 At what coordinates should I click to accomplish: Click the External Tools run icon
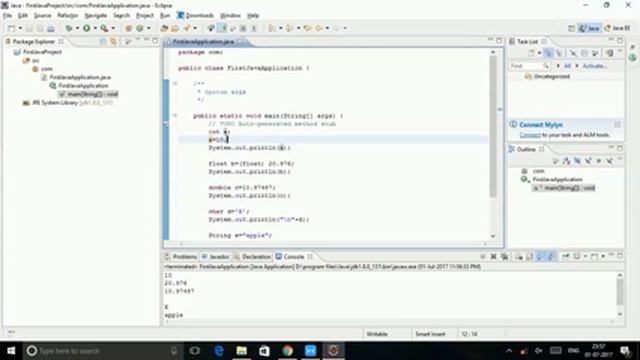[104, 28]
